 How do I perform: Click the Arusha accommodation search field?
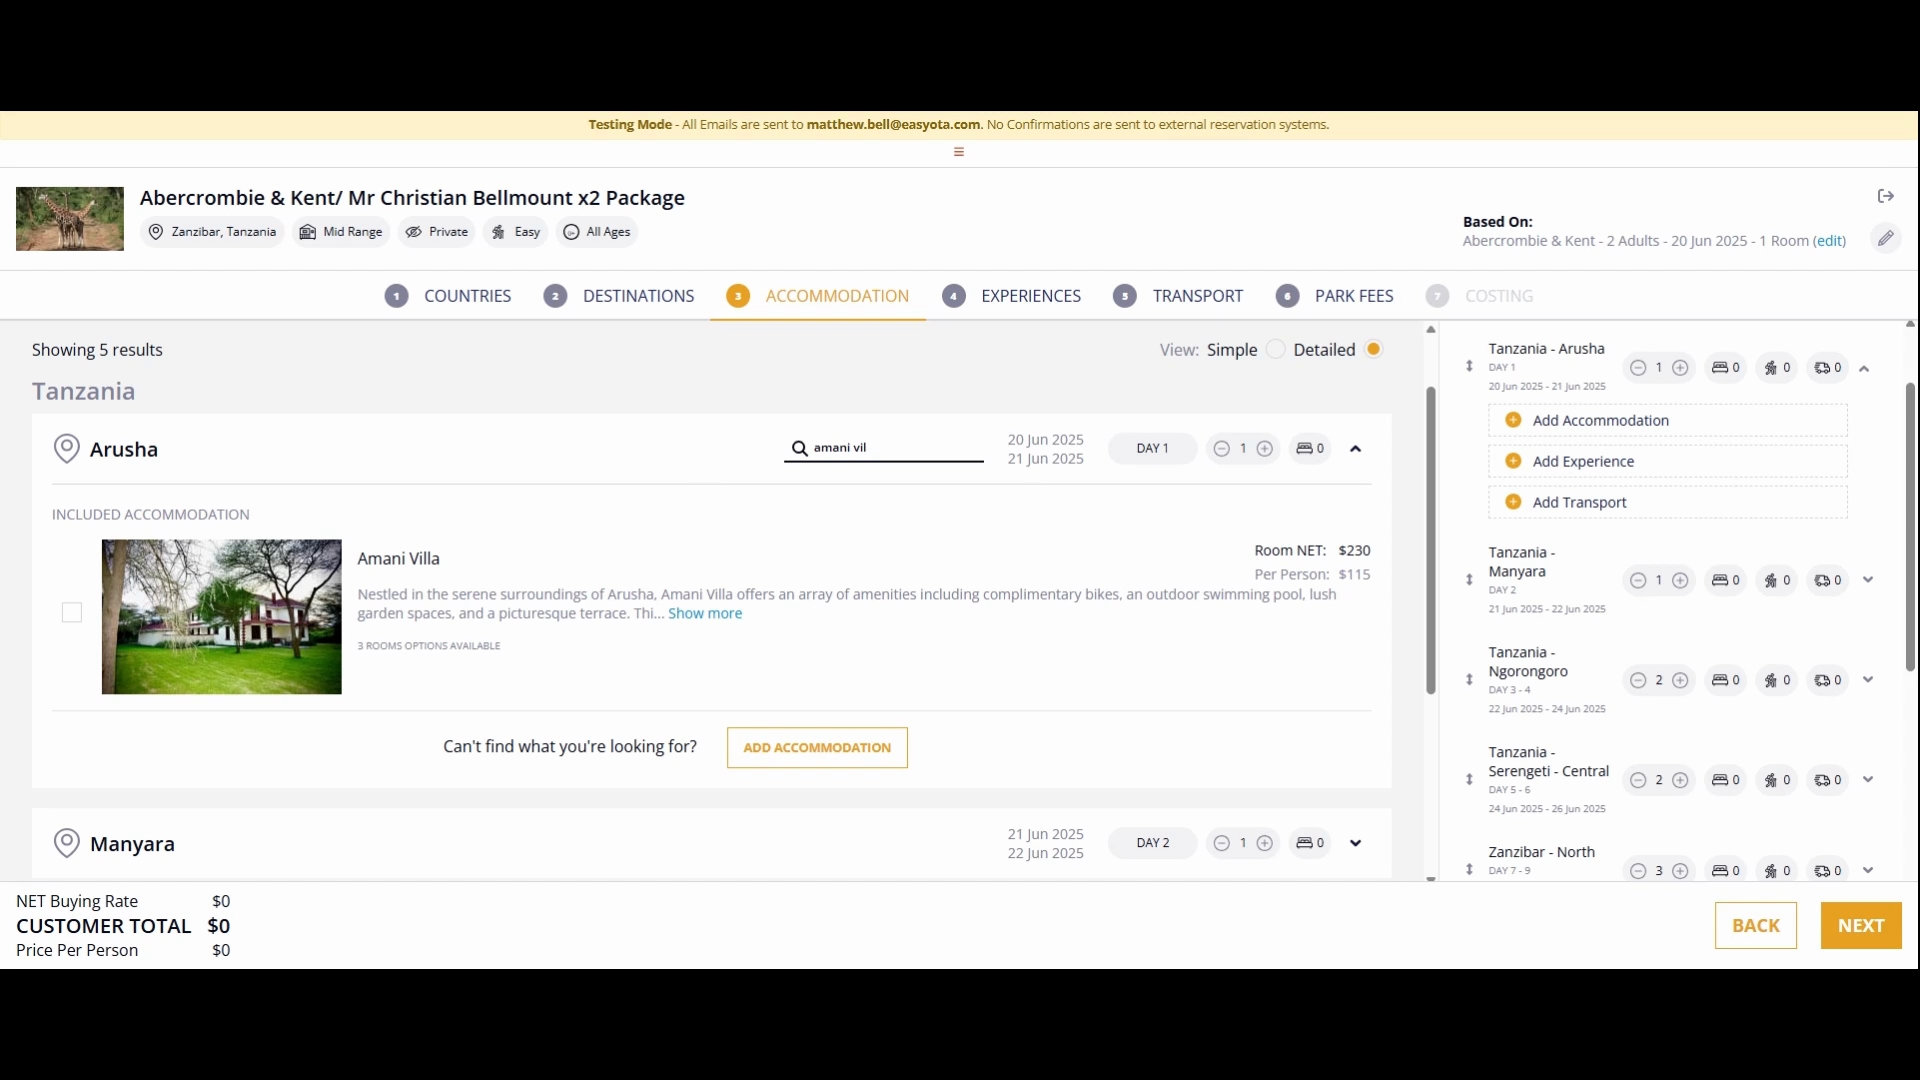click(x=884, y=448)
